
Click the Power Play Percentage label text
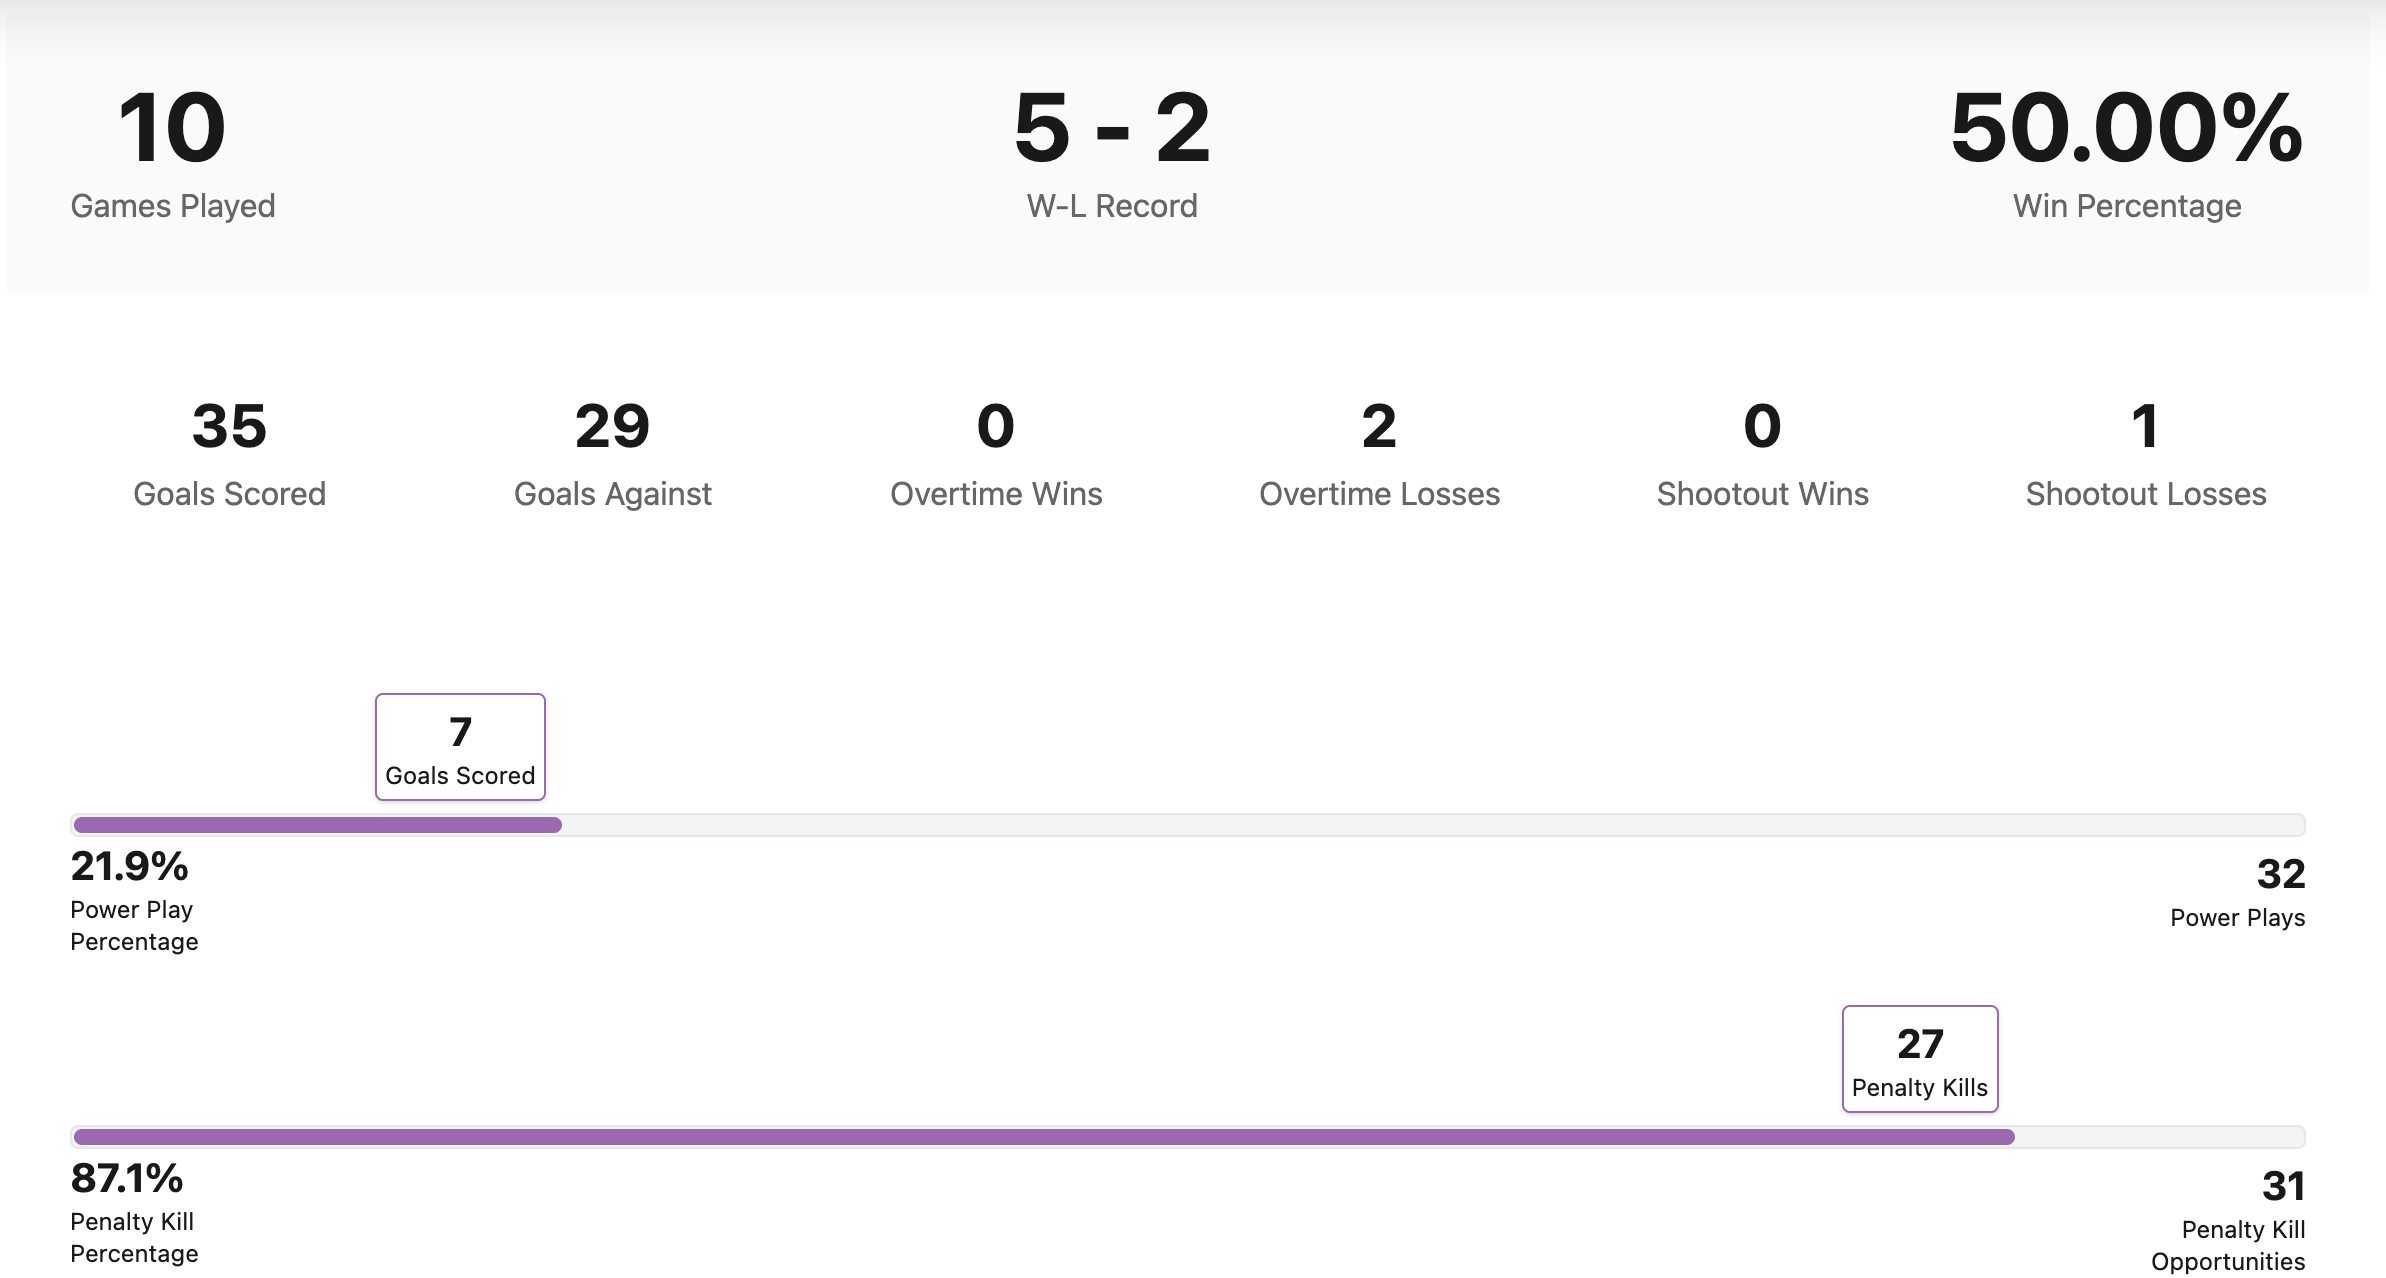(x=134, y=926)
